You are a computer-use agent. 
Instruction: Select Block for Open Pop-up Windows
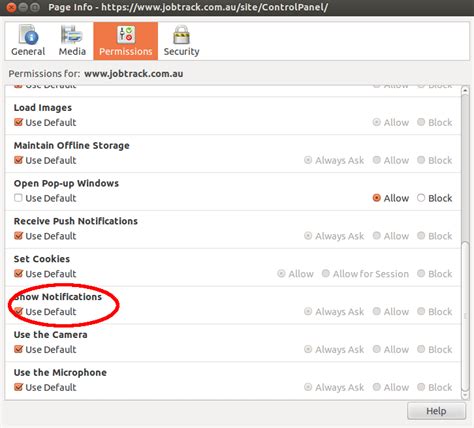(x=421, y=198)
